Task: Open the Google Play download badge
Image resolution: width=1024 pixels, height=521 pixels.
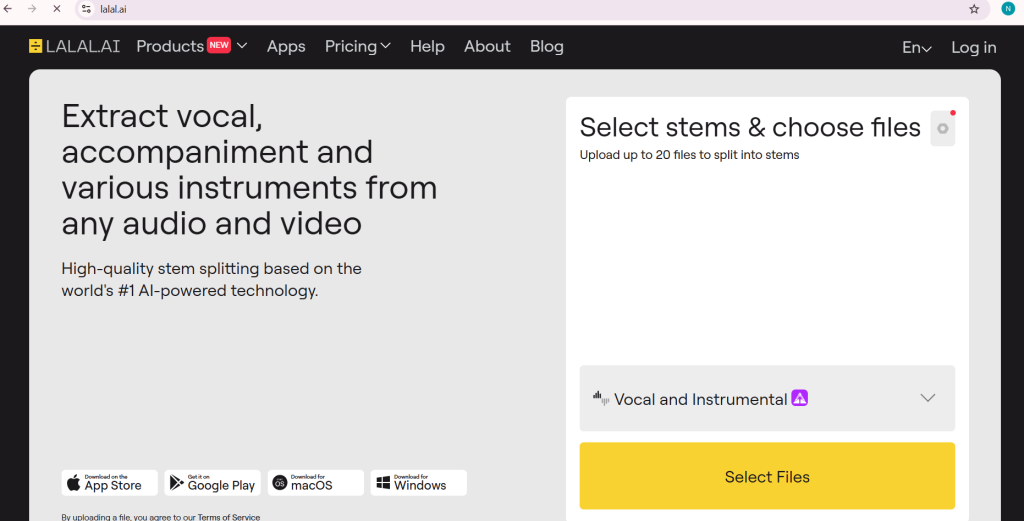Action: point(212,483)
